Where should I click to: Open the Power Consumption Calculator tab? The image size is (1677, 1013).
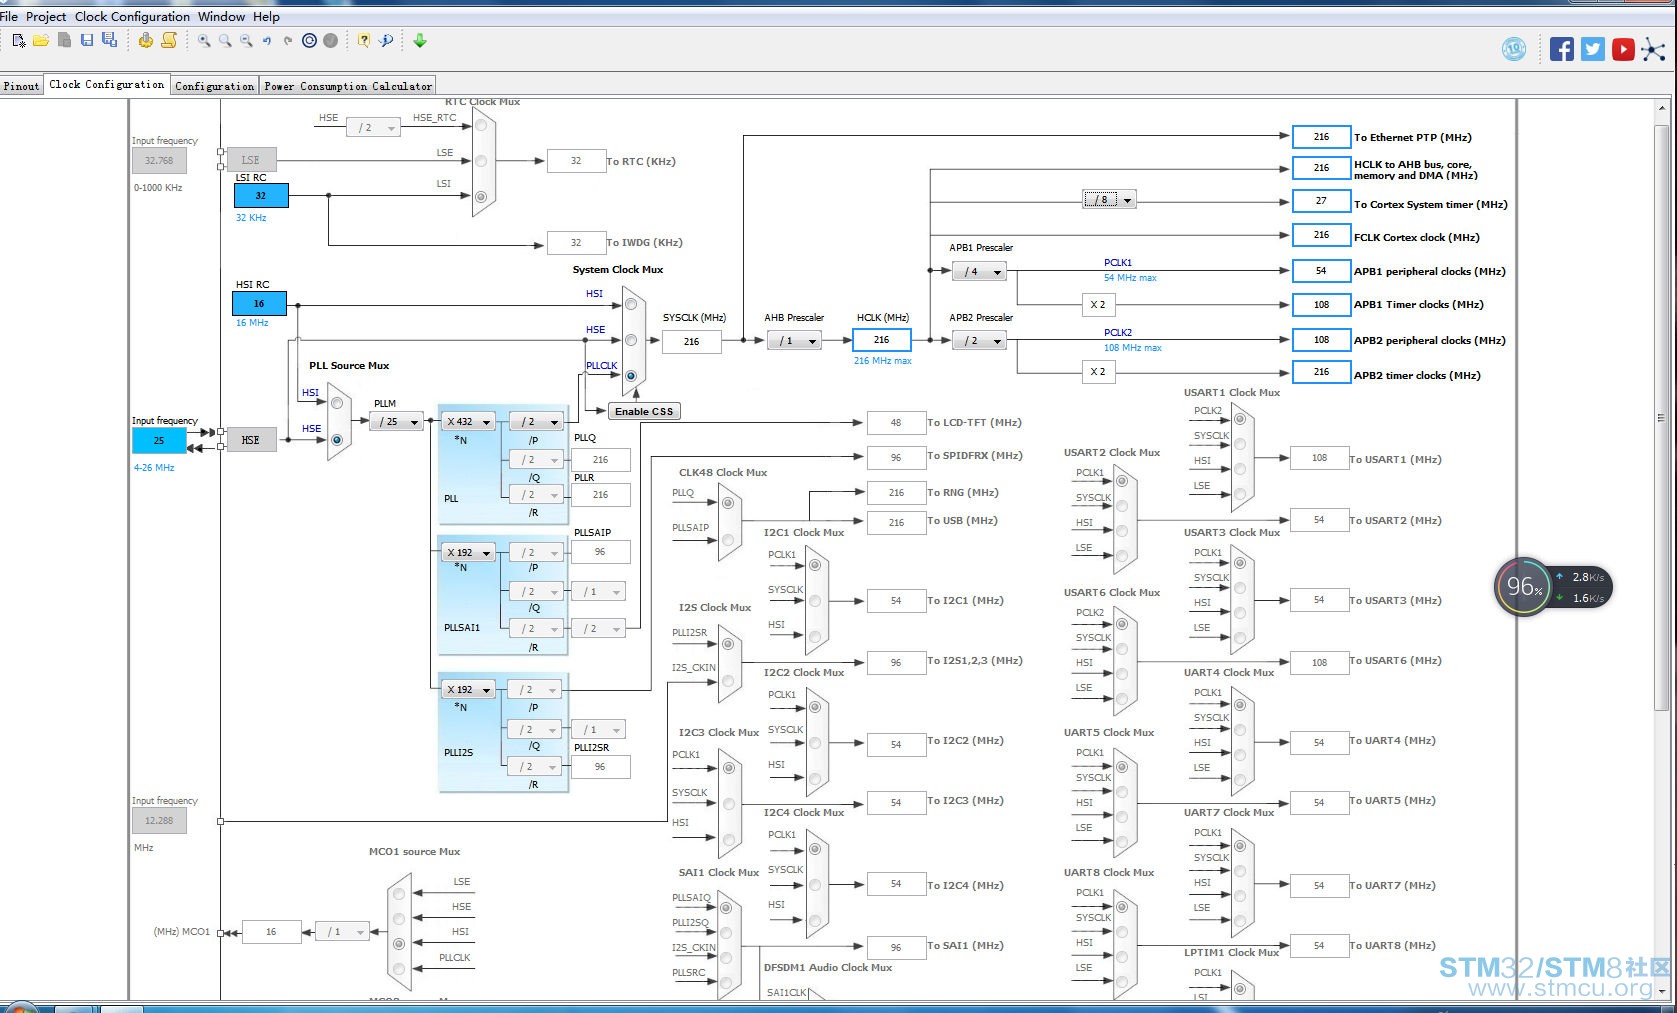pos(348,86)
